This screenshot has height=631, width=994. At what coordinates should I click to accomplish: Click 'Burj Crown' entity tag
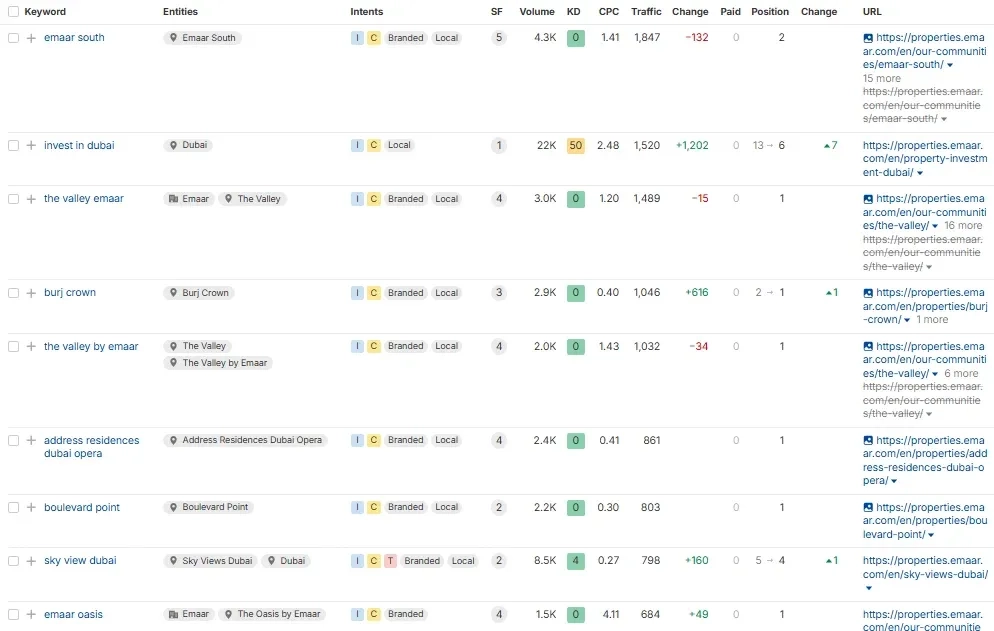199,293
